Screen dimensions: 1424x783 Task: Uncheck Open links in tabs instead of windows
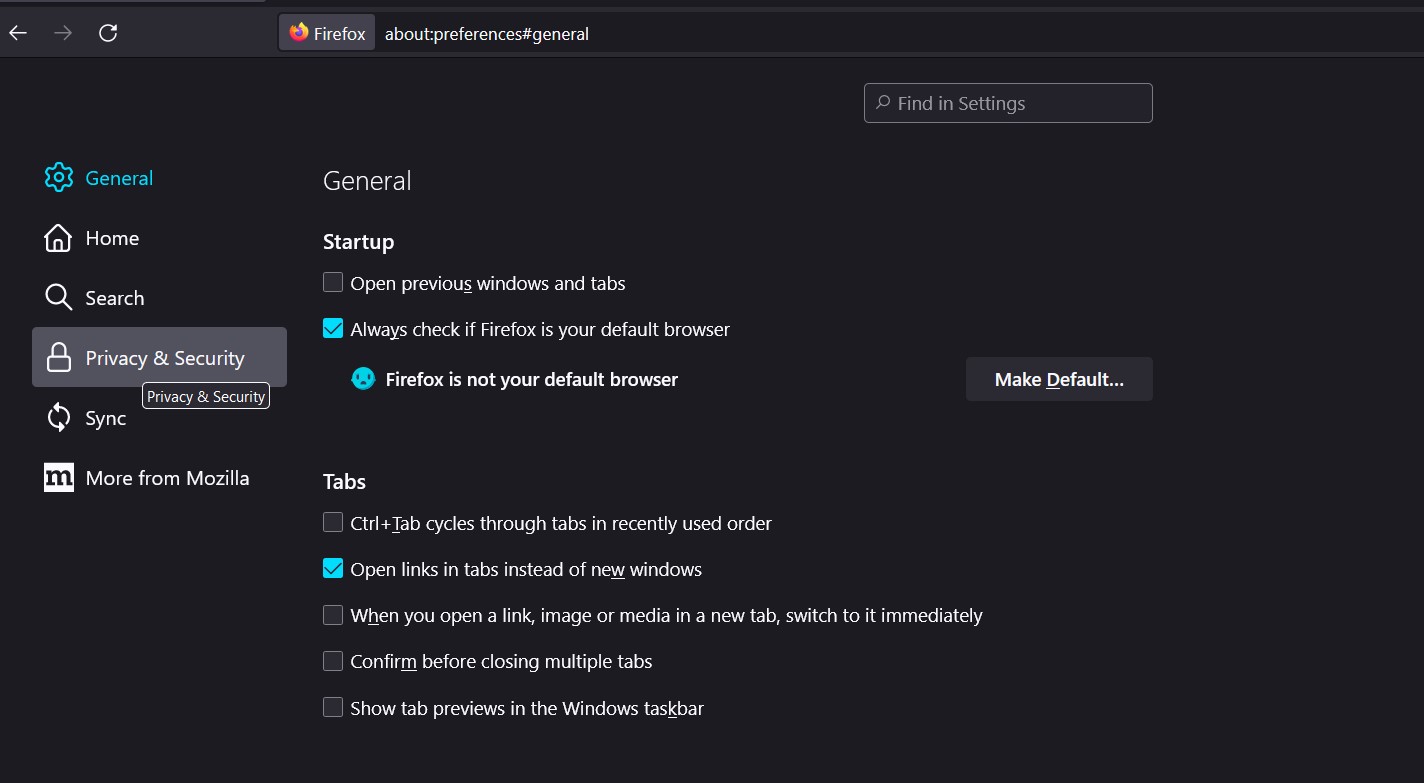coord(333,569)
